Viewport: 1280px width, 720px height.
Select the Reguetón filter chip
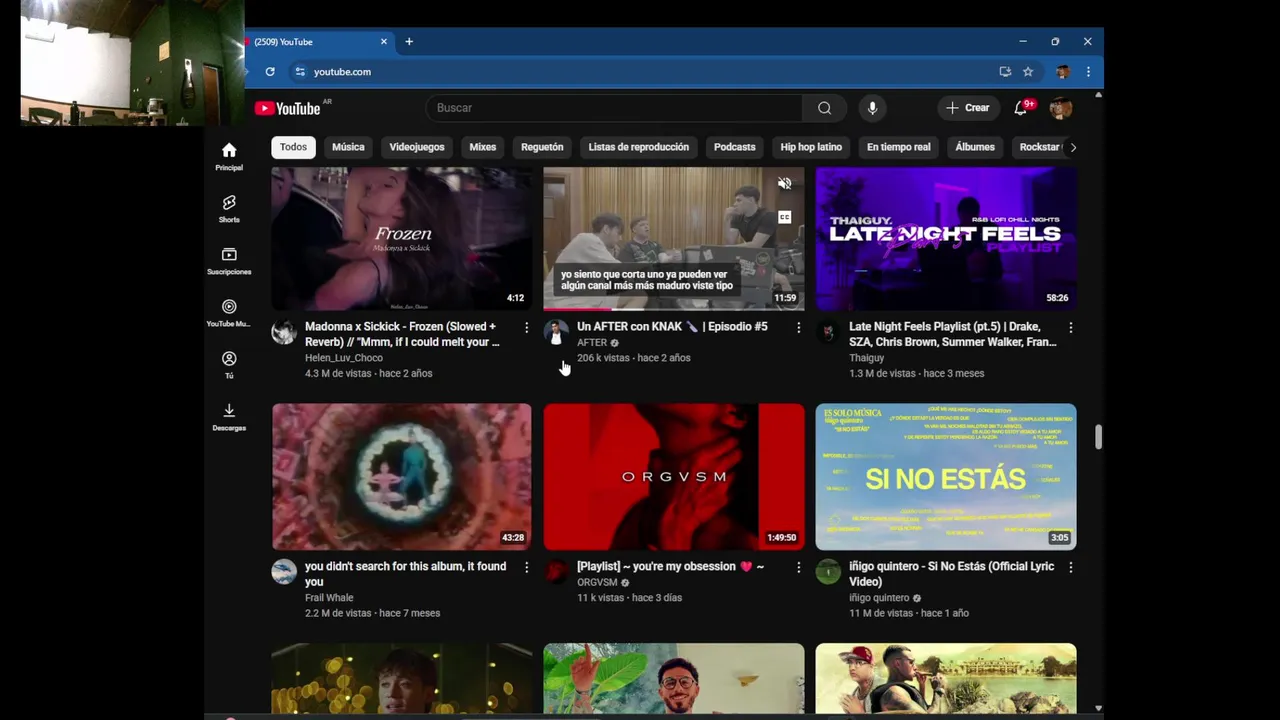[x=542, y=147]
